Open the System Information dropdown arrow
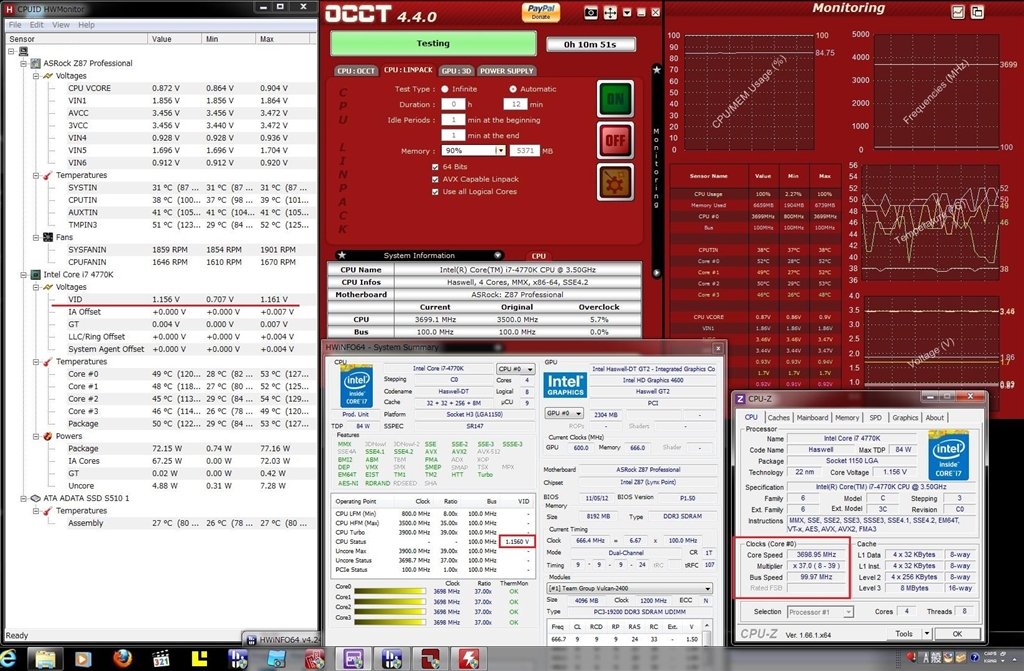 (x=498, y=255)
